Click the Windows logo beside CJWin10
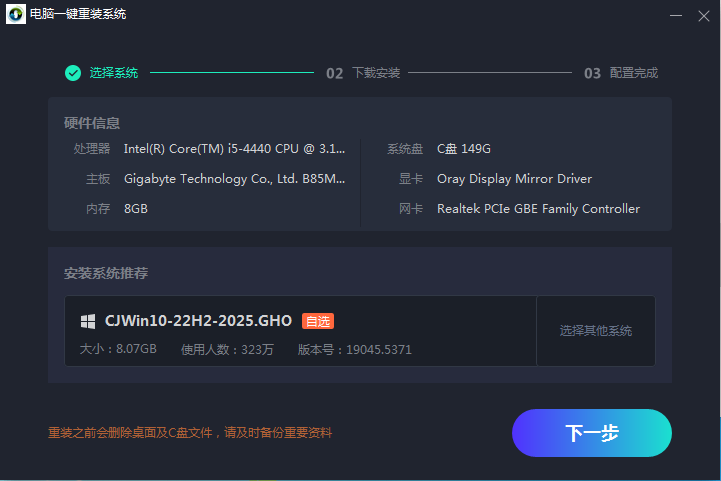The height and width of the screenshot is (481, 721). pyautogui.click(x=88, y=321)
